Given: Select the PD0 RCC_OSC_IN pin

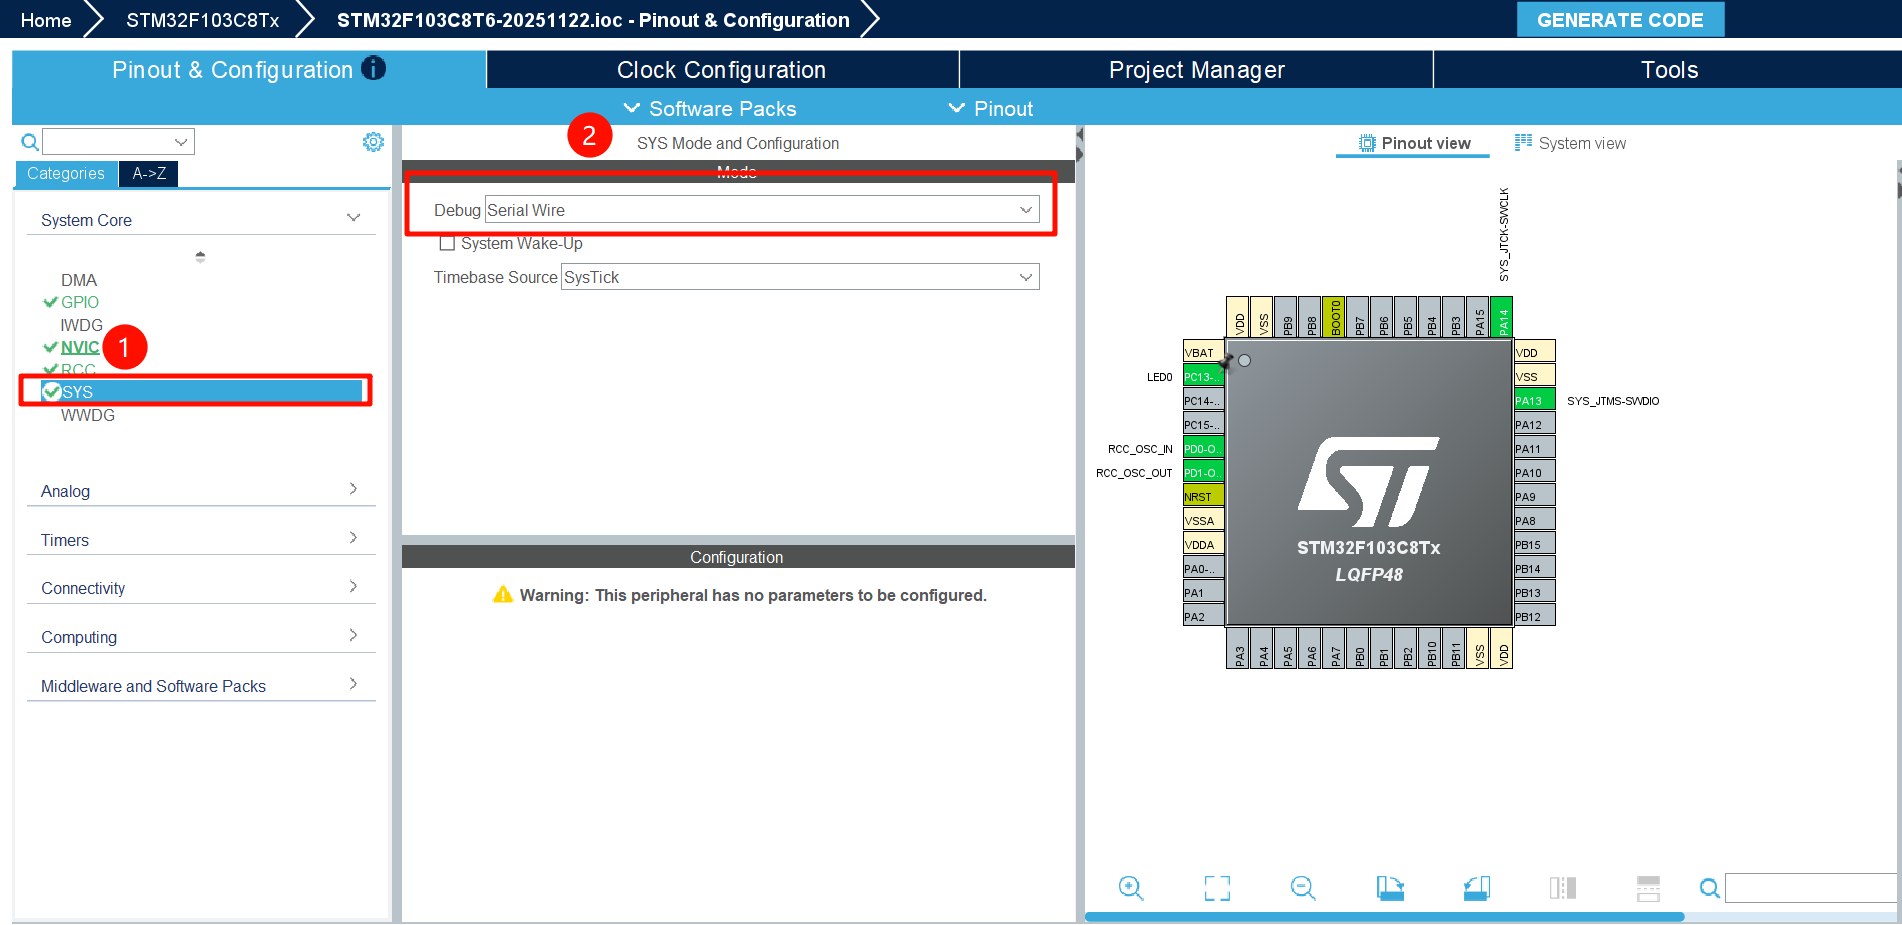Looking at the screenshot, I should tap(1203, 448).
